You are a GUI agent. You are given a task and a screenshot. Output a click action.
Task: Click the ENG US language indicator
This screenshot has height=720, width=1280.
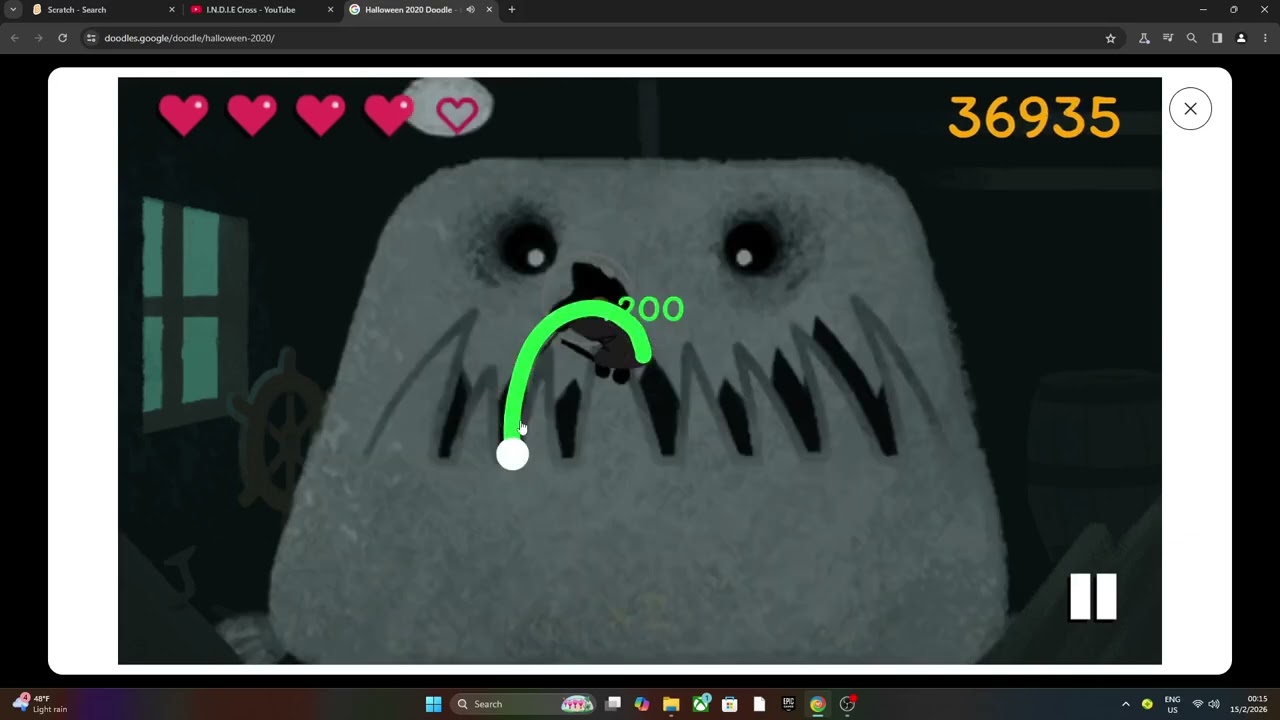pyautogui.click(x=1172, y=704)
